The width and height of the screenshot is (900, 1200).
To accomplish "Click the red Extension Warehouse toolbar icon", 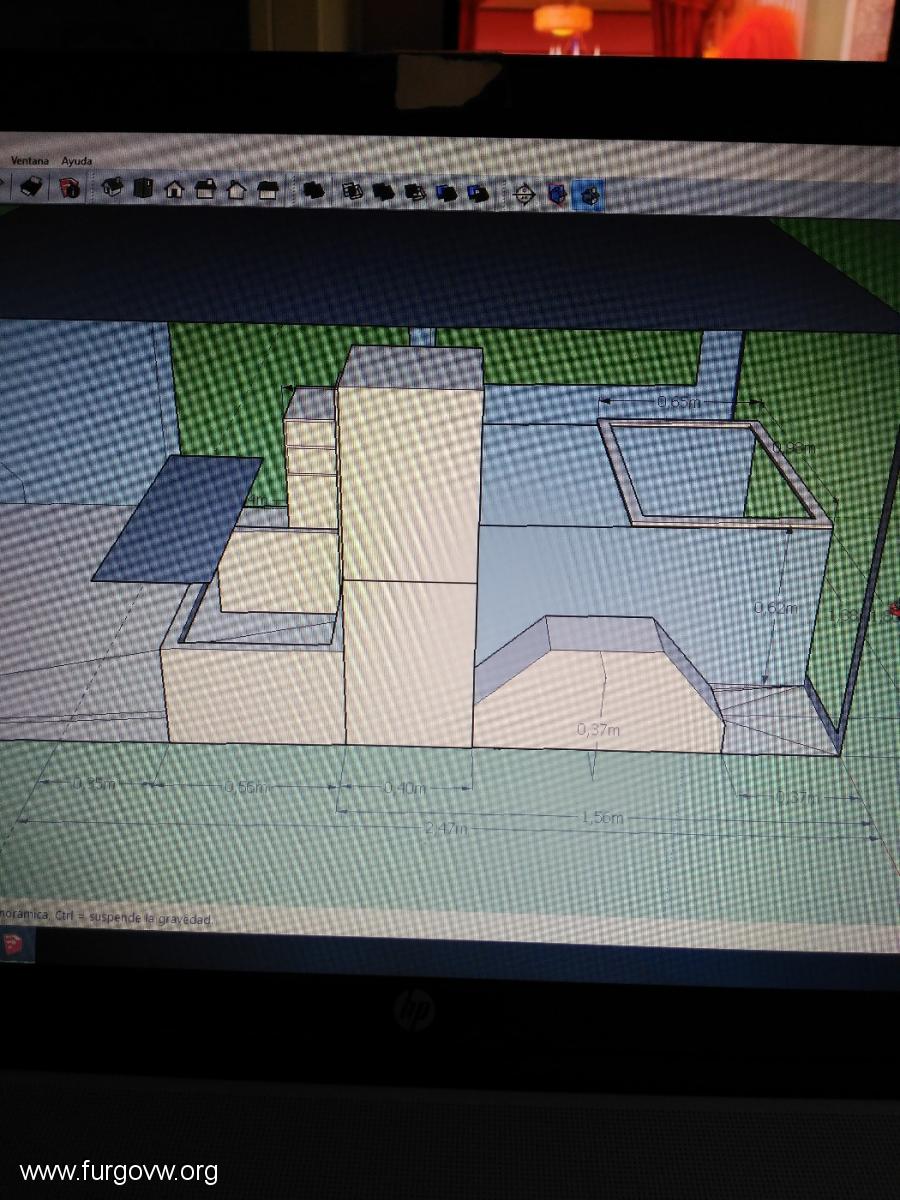I will tap(69, 187).
